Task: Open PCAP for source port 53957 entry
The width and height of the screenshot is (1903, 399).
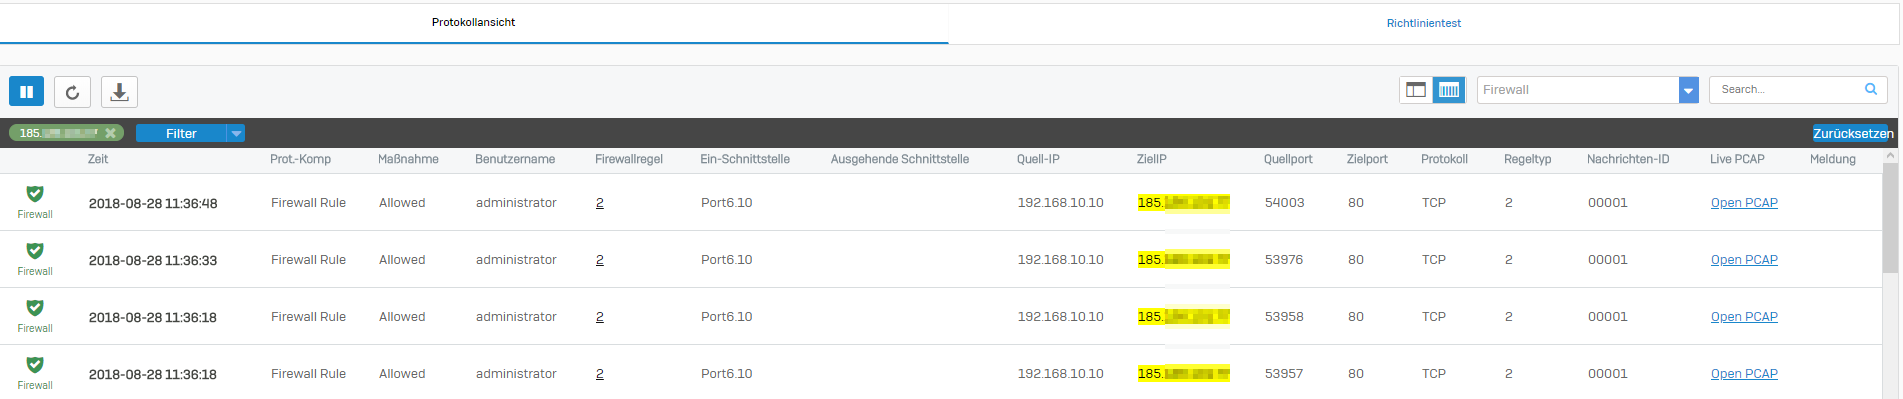Action: pyautogui.click(x=1744, y=373)
